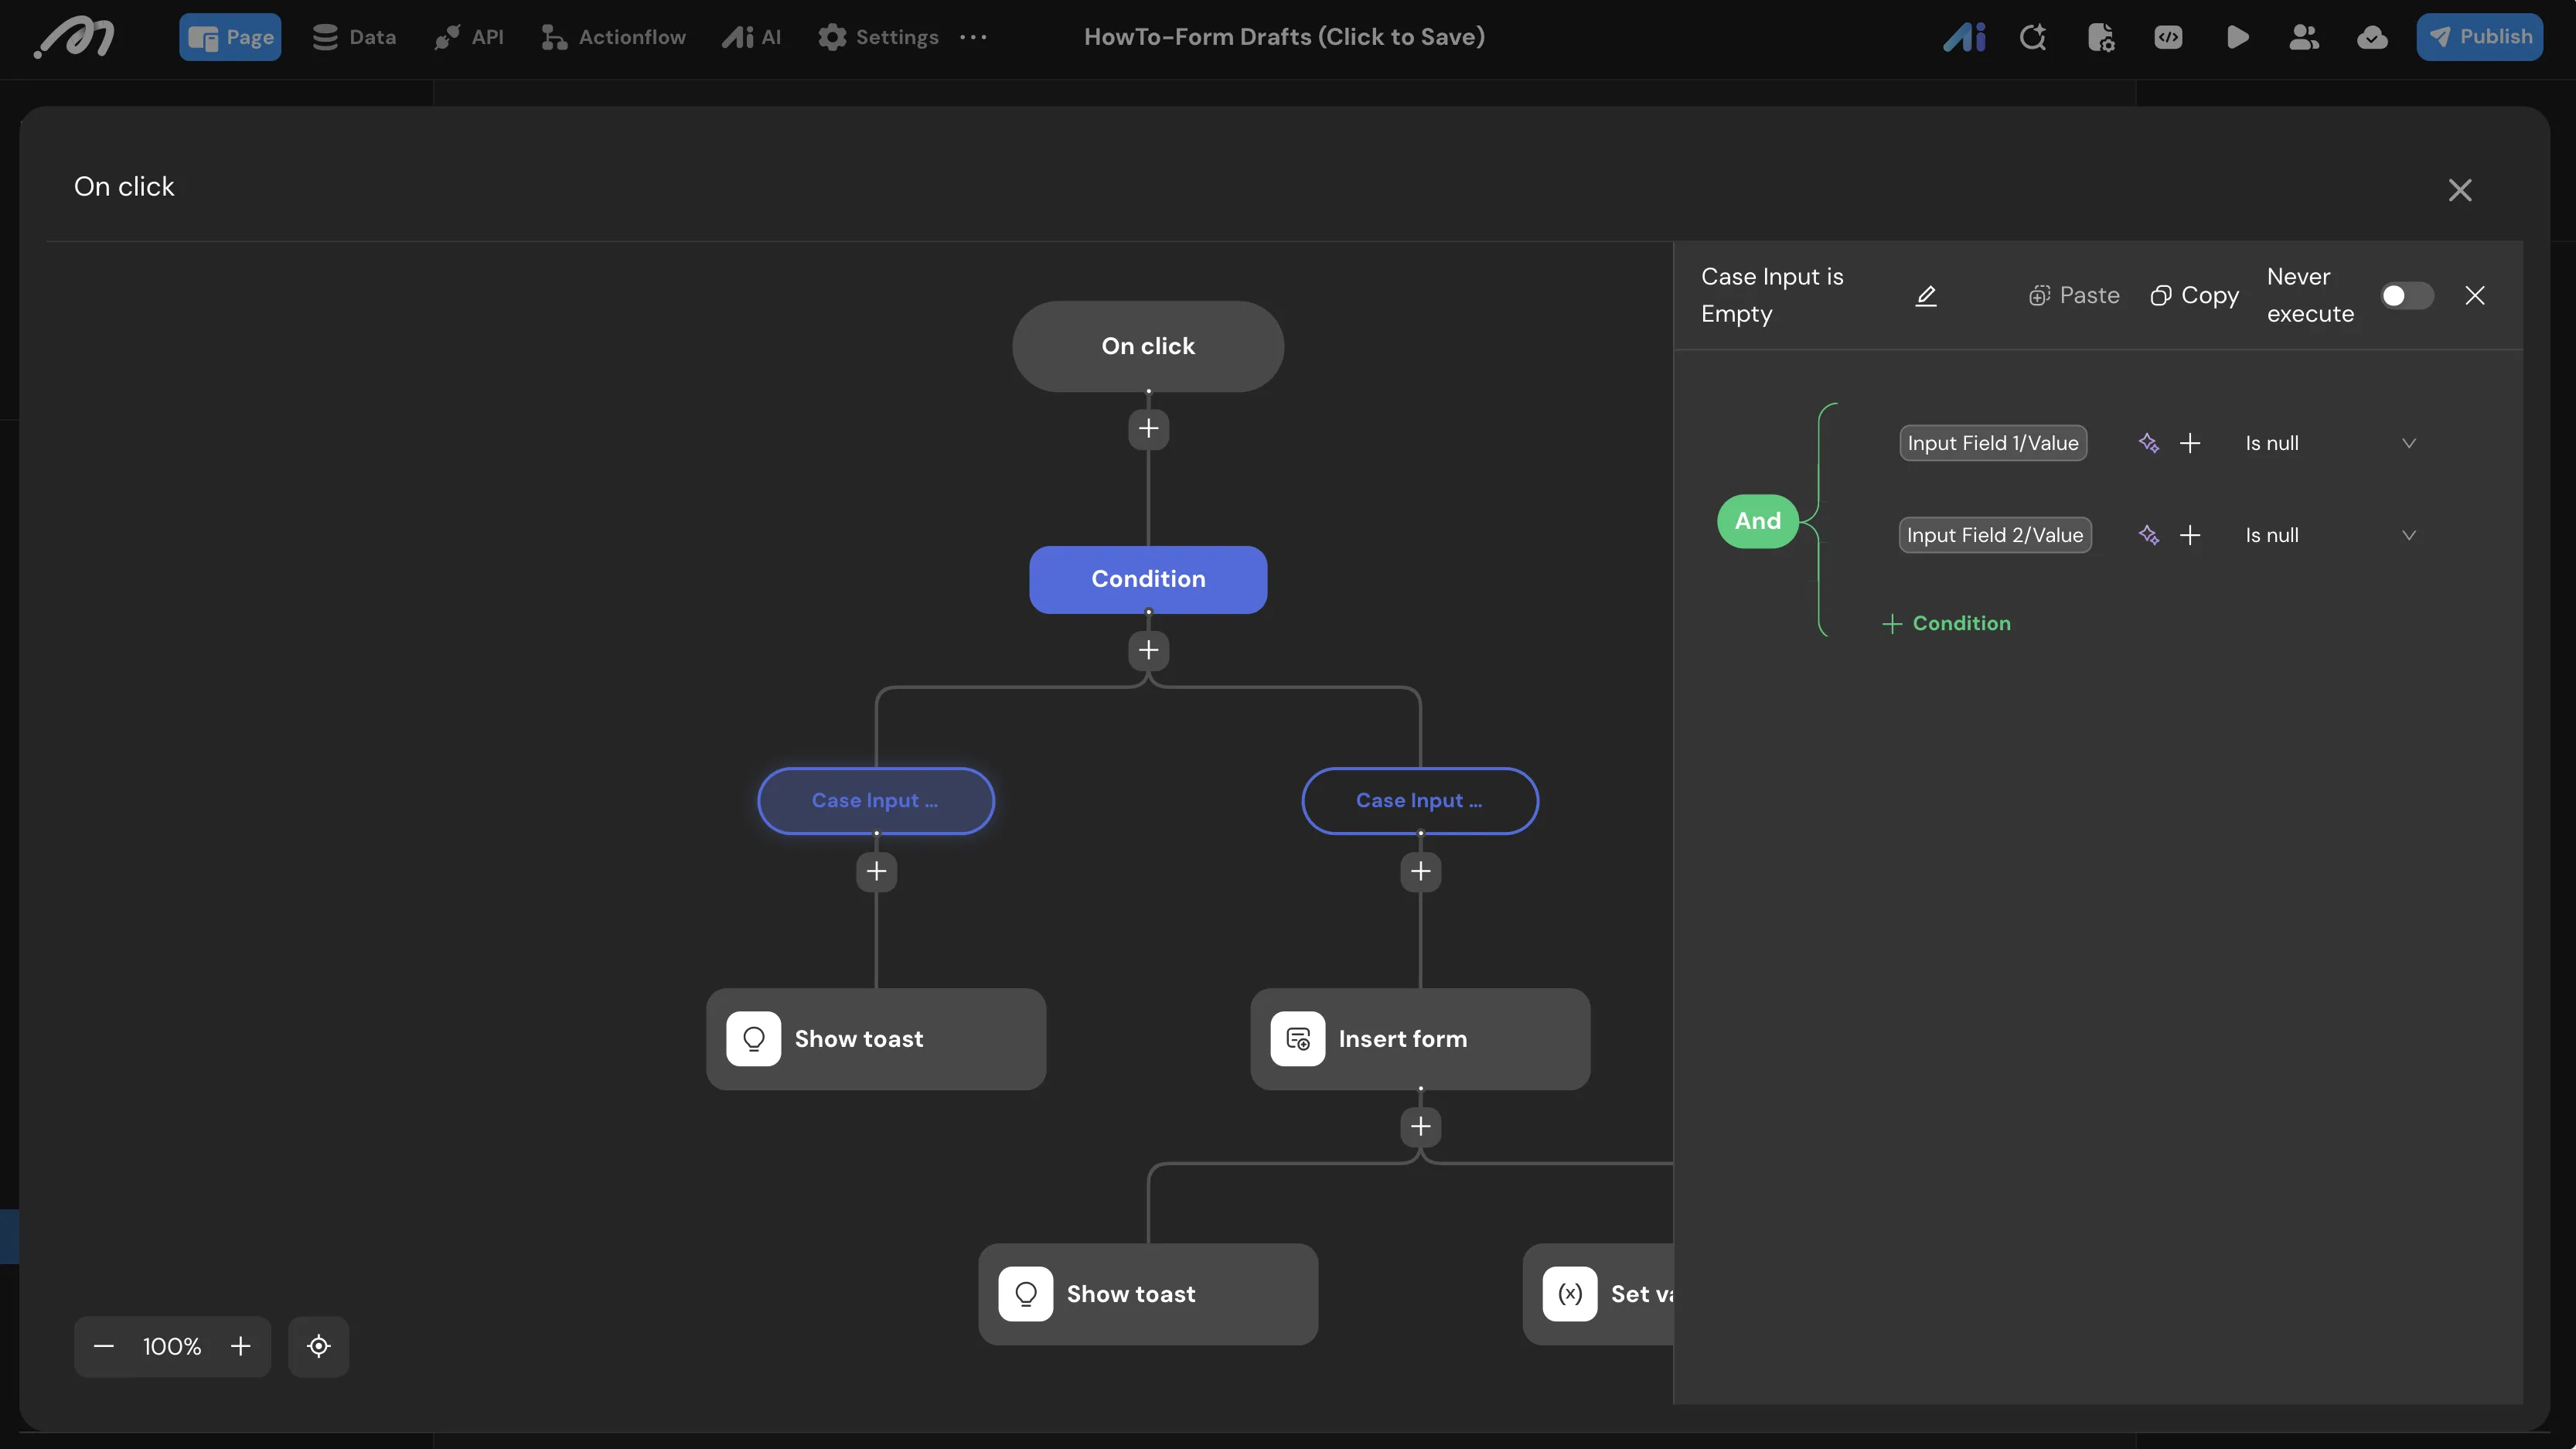Click the Preview play icon

(2237, 37)
